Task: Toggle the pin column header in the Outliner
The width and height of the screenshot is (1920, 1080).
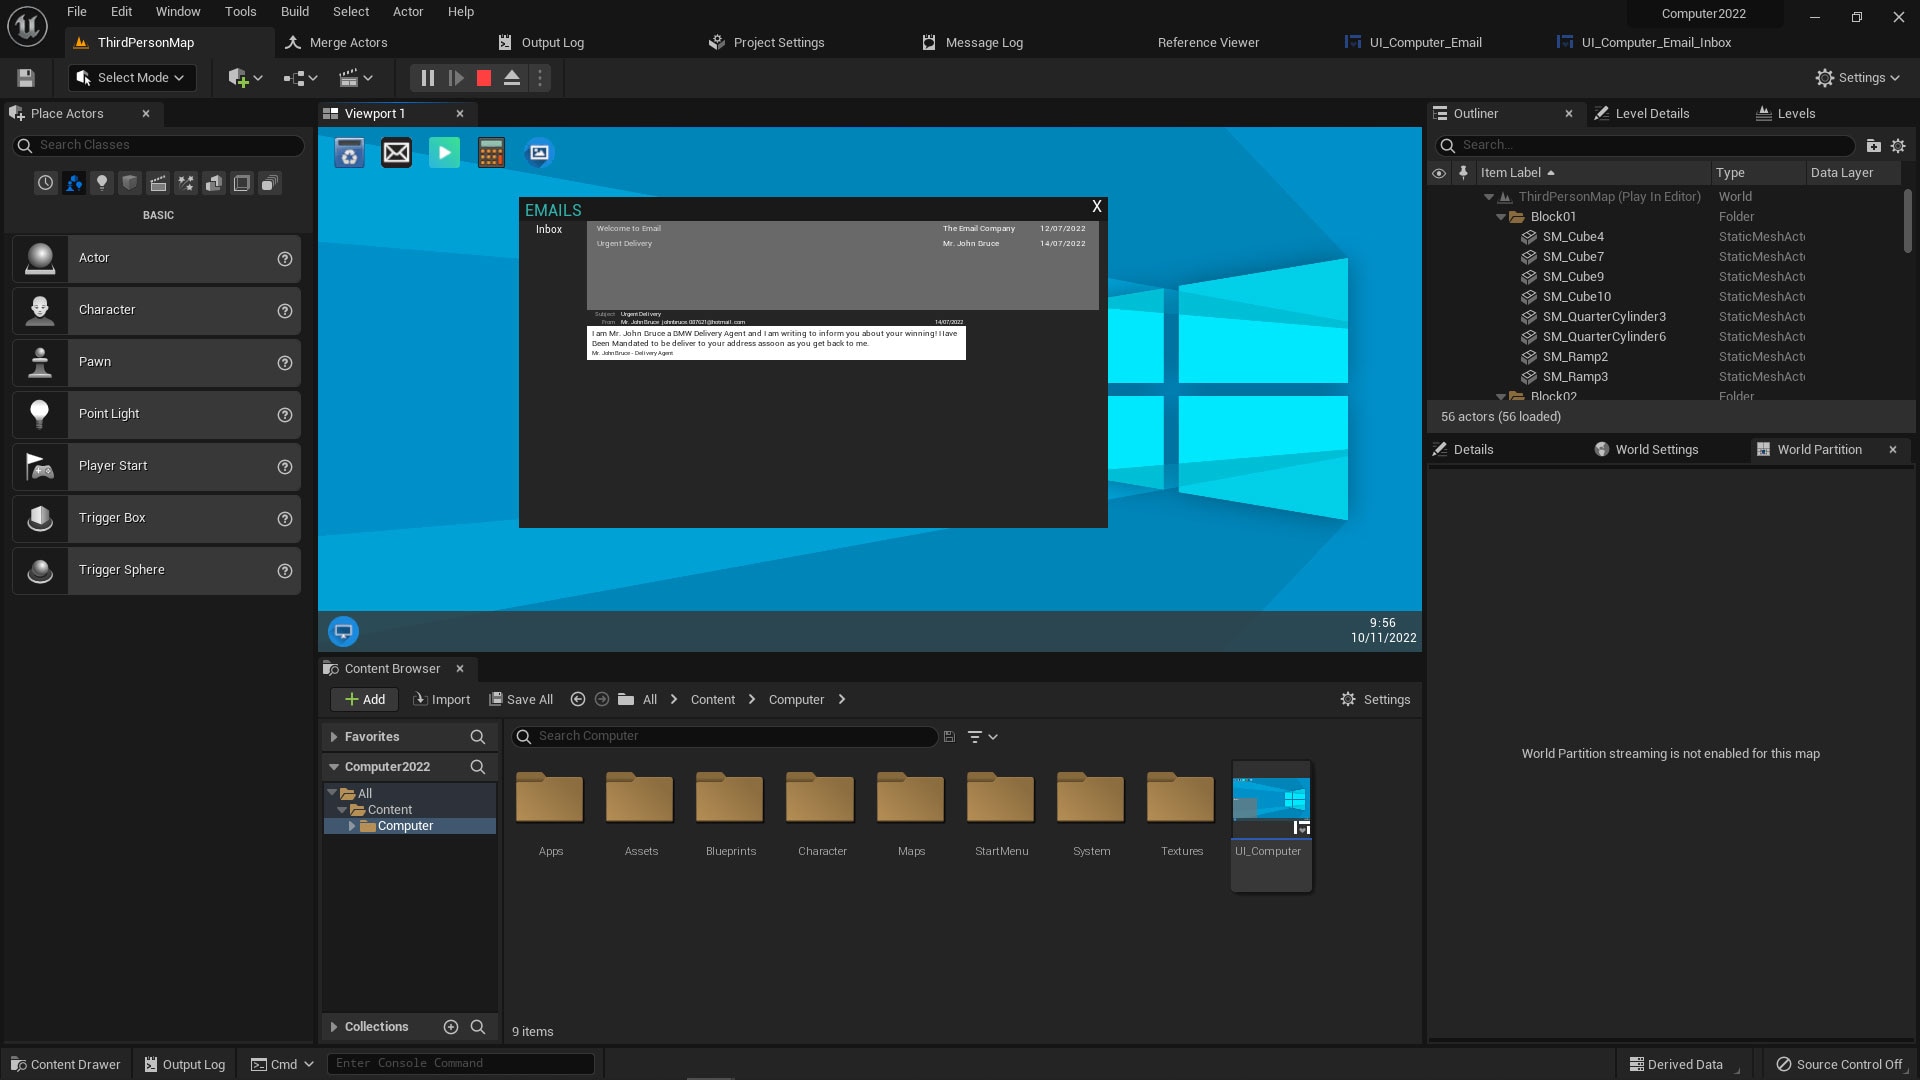Action: click(1463, 173)
